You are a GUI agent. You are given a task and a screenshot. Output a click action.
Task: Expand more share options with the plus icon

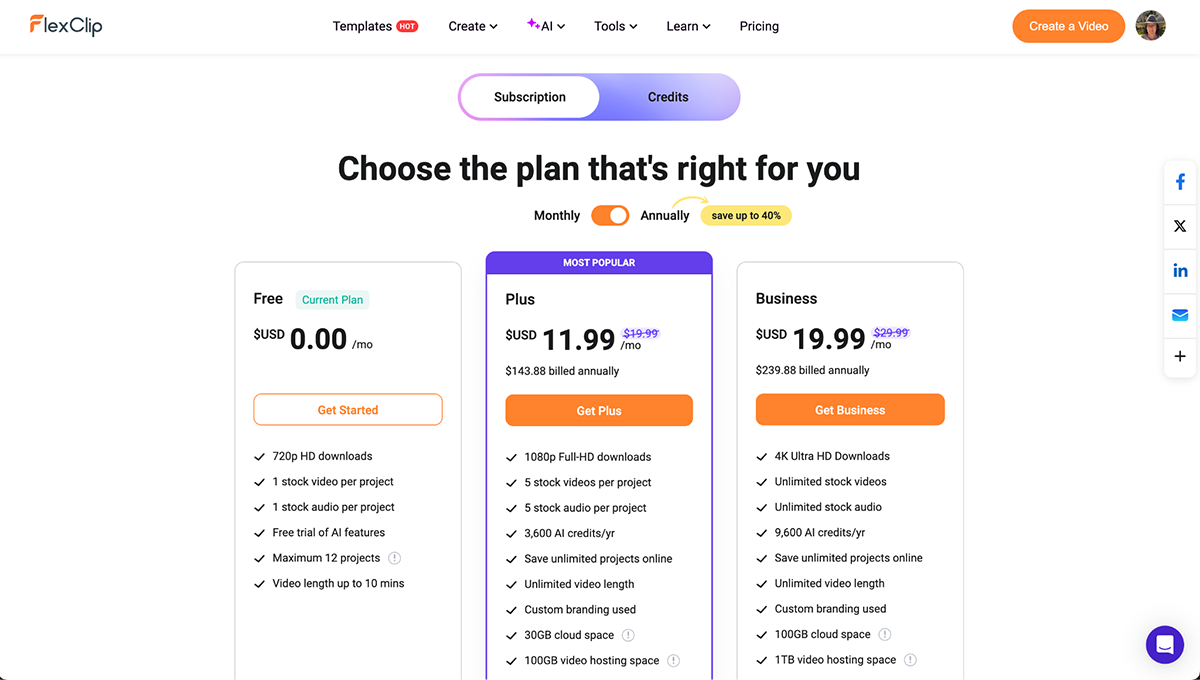coord(1180,357)
